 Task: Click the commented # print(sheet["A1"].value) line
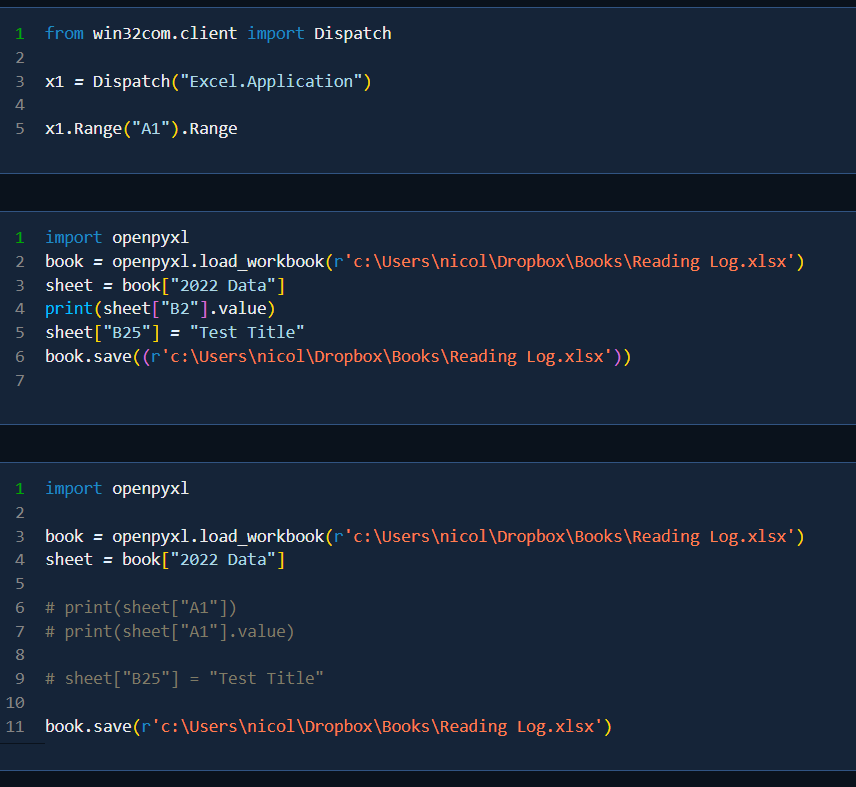pos(170,632)
